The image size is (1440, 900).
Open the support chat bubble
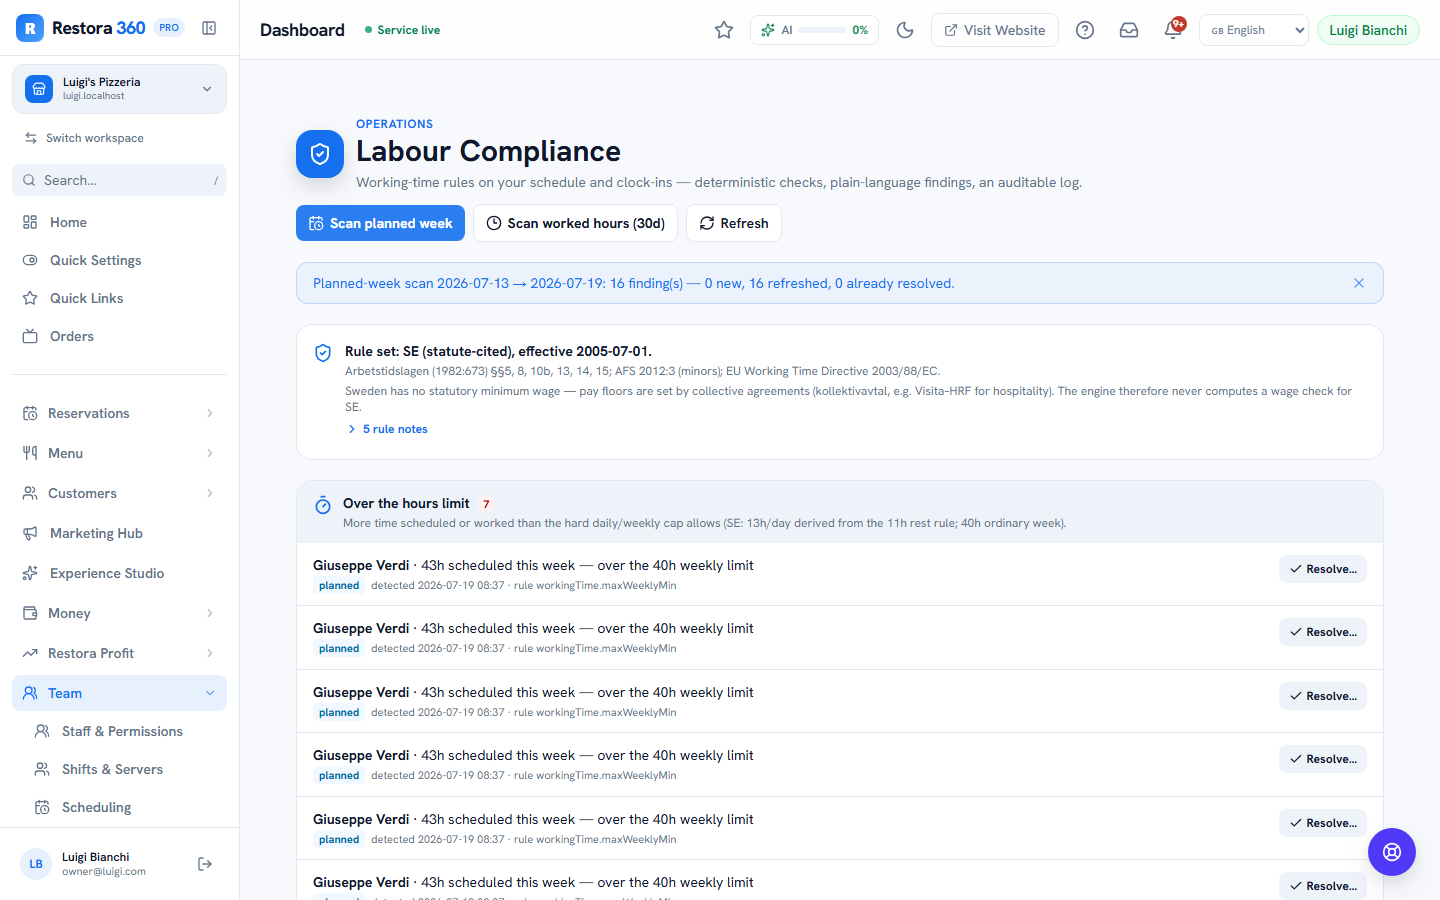coord(1392,852)
